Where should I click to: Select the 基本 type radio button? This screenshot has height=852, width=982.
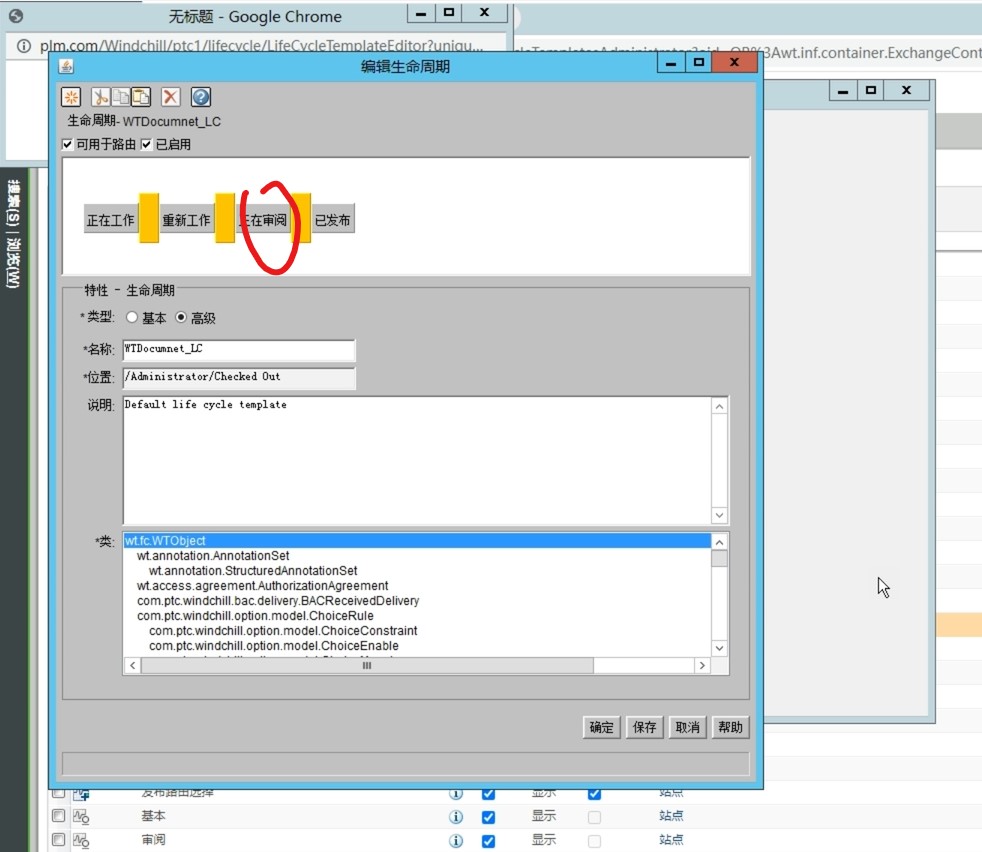(132, 317)
